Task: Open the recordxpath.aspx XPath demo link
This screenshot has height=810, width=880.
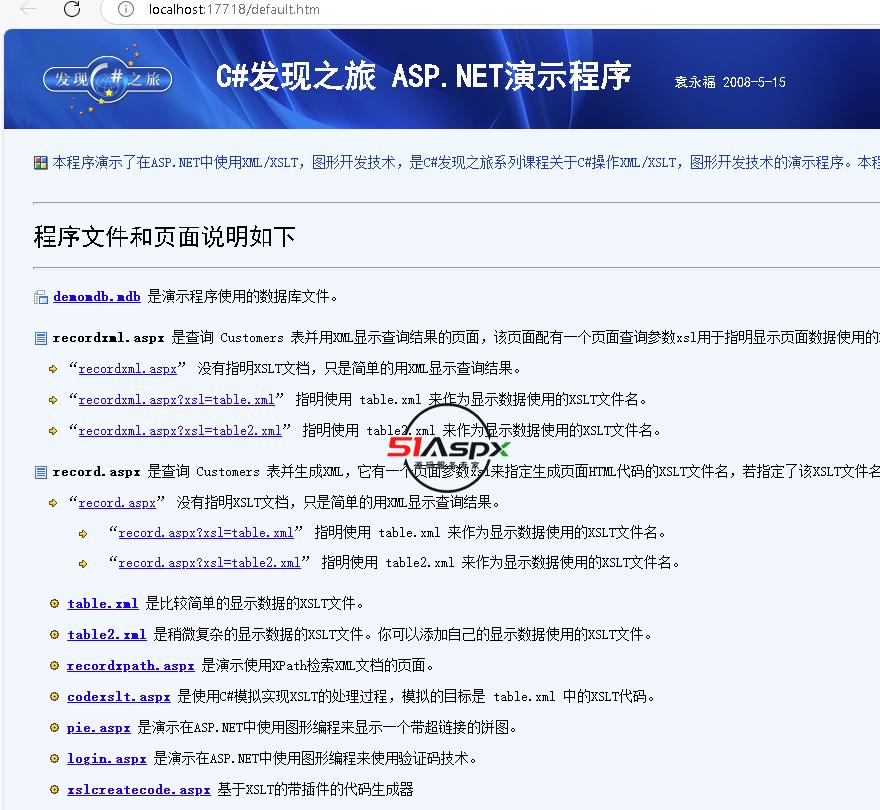Action: [131, 666]
